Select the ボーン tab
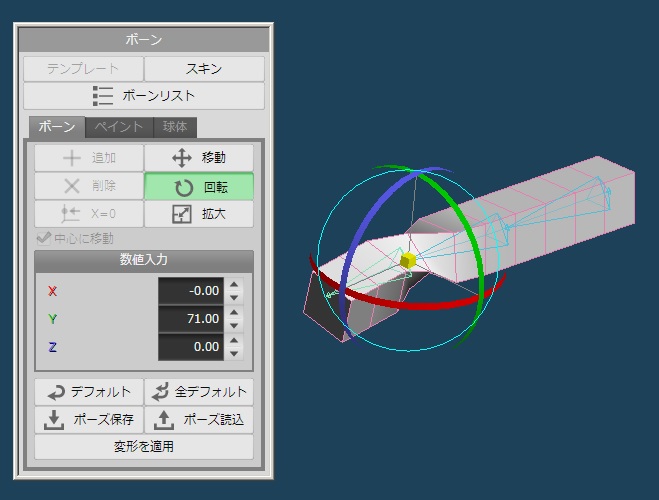Screen dimensions: 659x500 tap(57, 127)
